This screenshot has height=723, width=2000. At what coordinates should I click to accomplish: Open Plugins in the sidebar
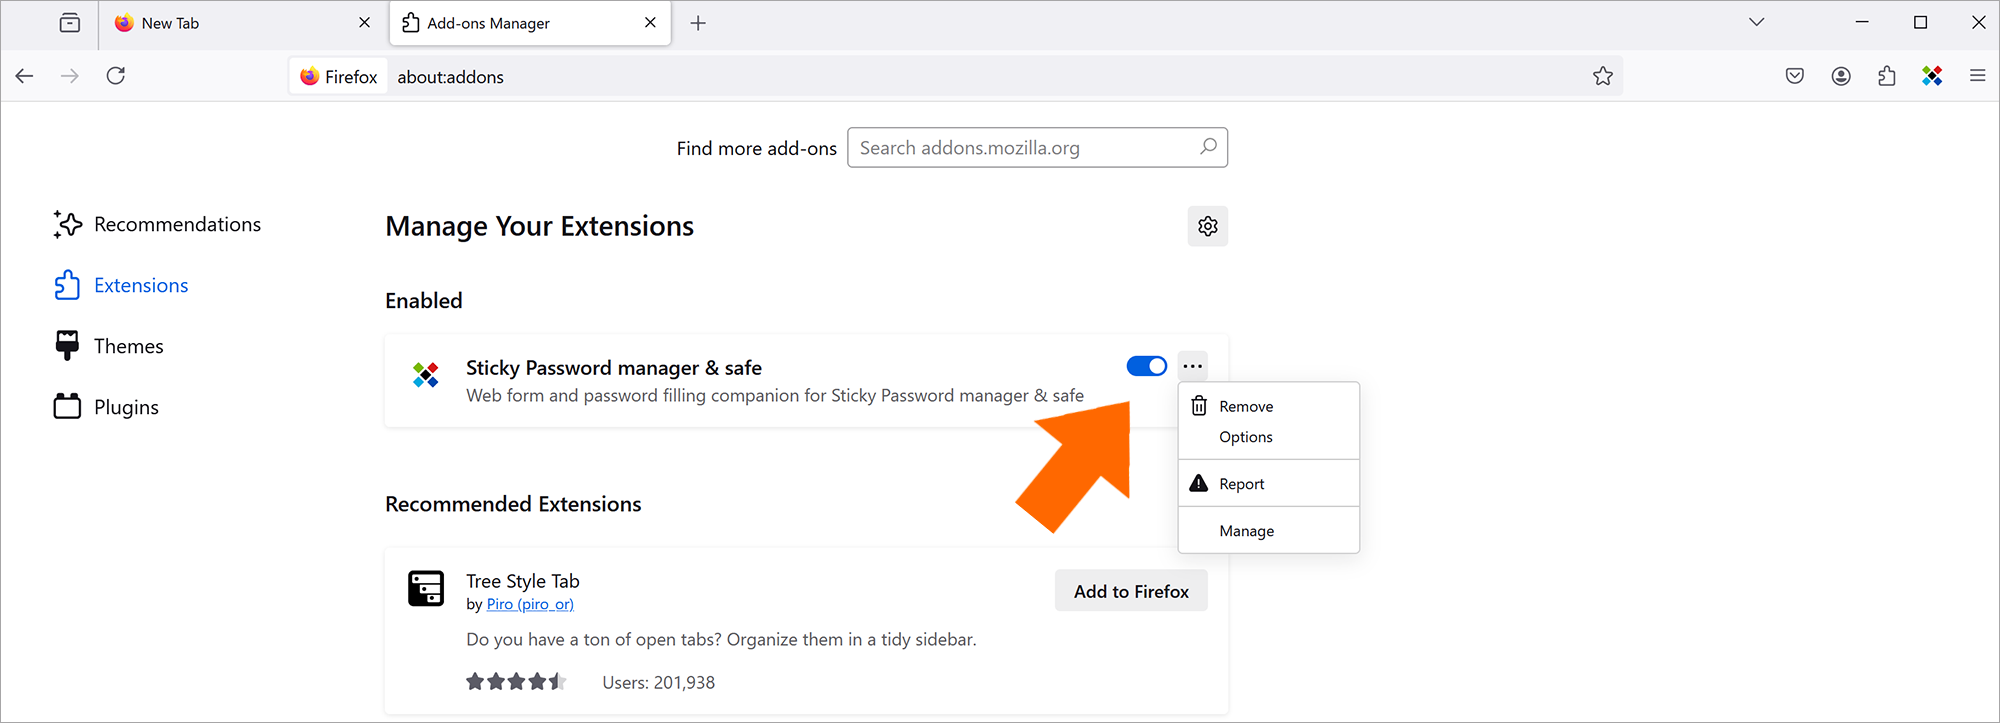(106, 407)
